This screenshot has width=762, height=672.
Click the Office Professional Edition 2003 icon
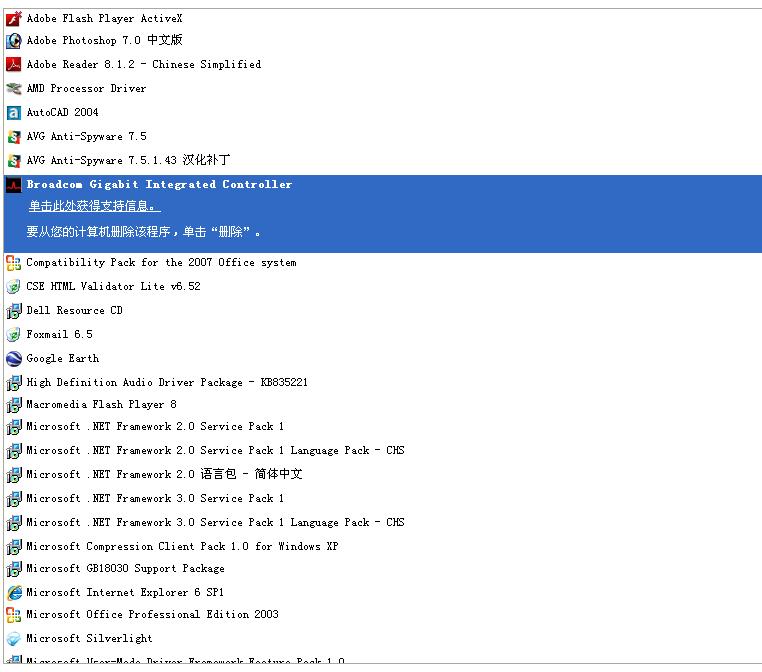(14, 615)
